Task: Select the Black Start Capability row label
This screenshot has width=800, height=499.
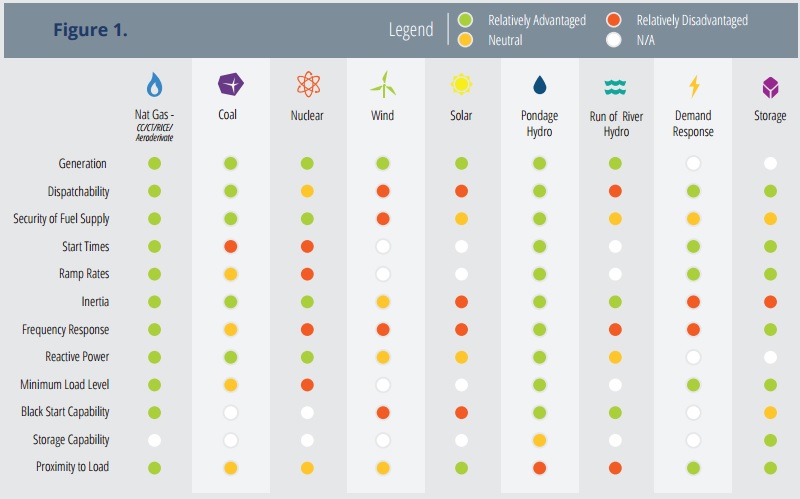Action: (x=65, y=411)
